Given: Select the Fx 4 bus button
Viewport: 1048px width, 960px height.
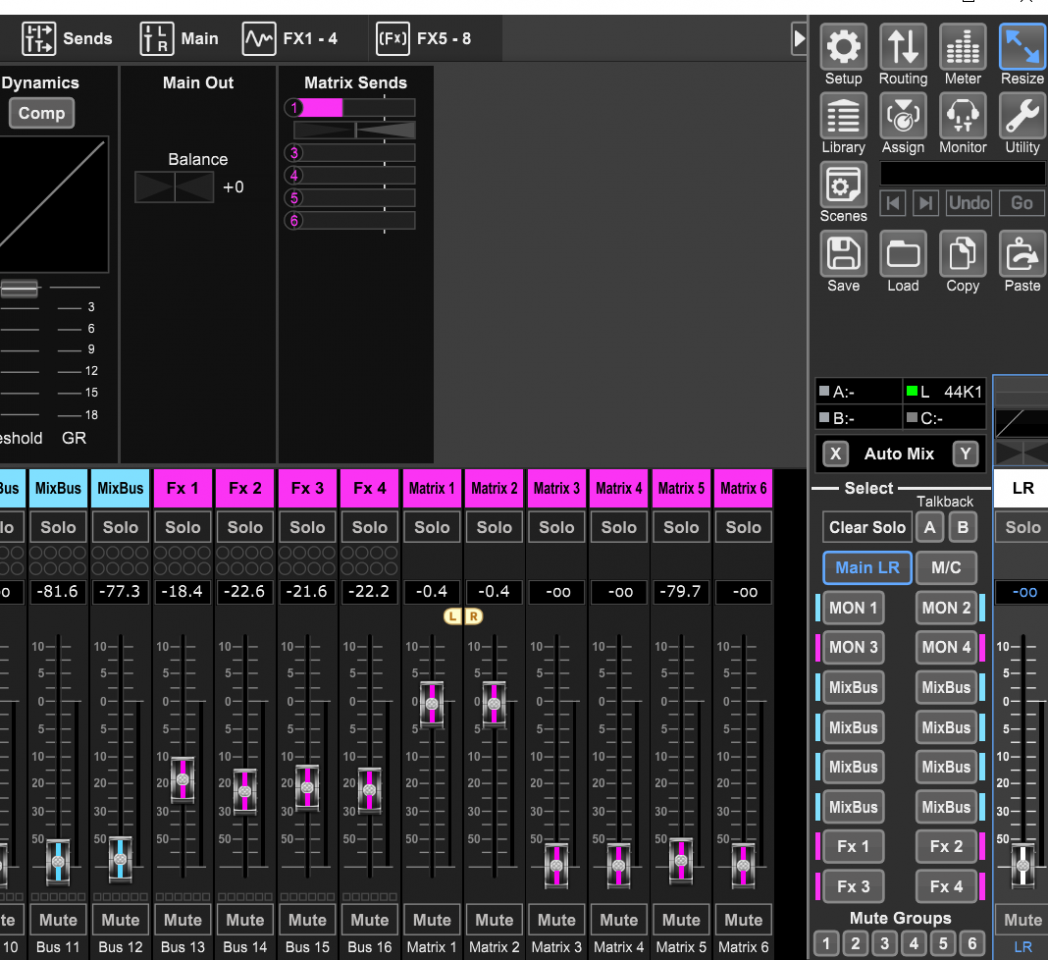Looking at the screenshot, I should click(x=946, y=886).
